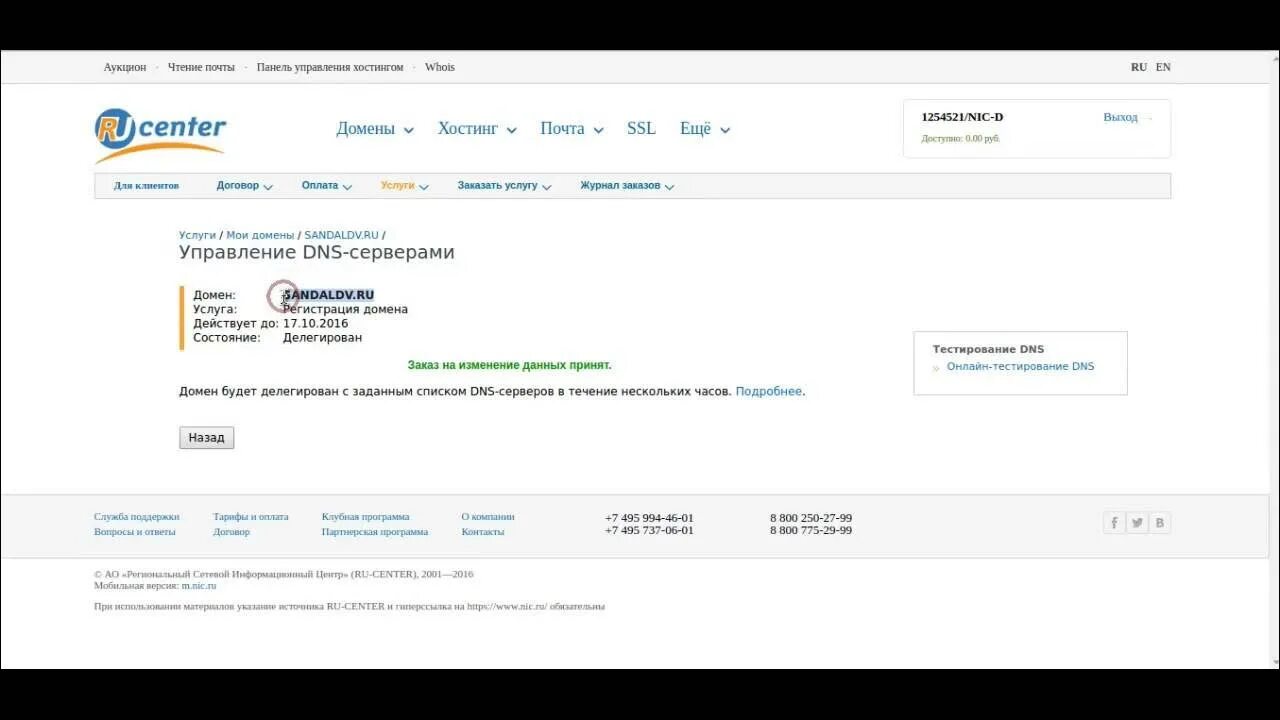Image resolution: width=1280 pixels, height=720 pixels.
Task: Click the Тестирование DNS heading
Action: coord(988,350)
